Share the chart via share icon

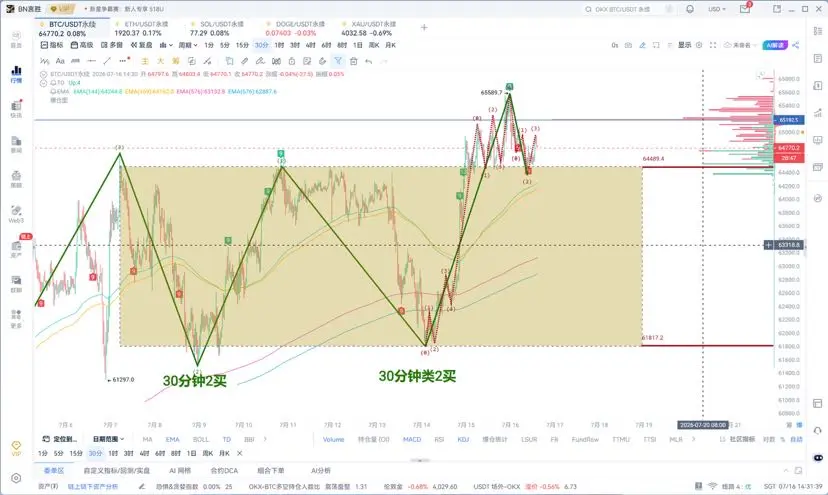click(x=795, y=45)
